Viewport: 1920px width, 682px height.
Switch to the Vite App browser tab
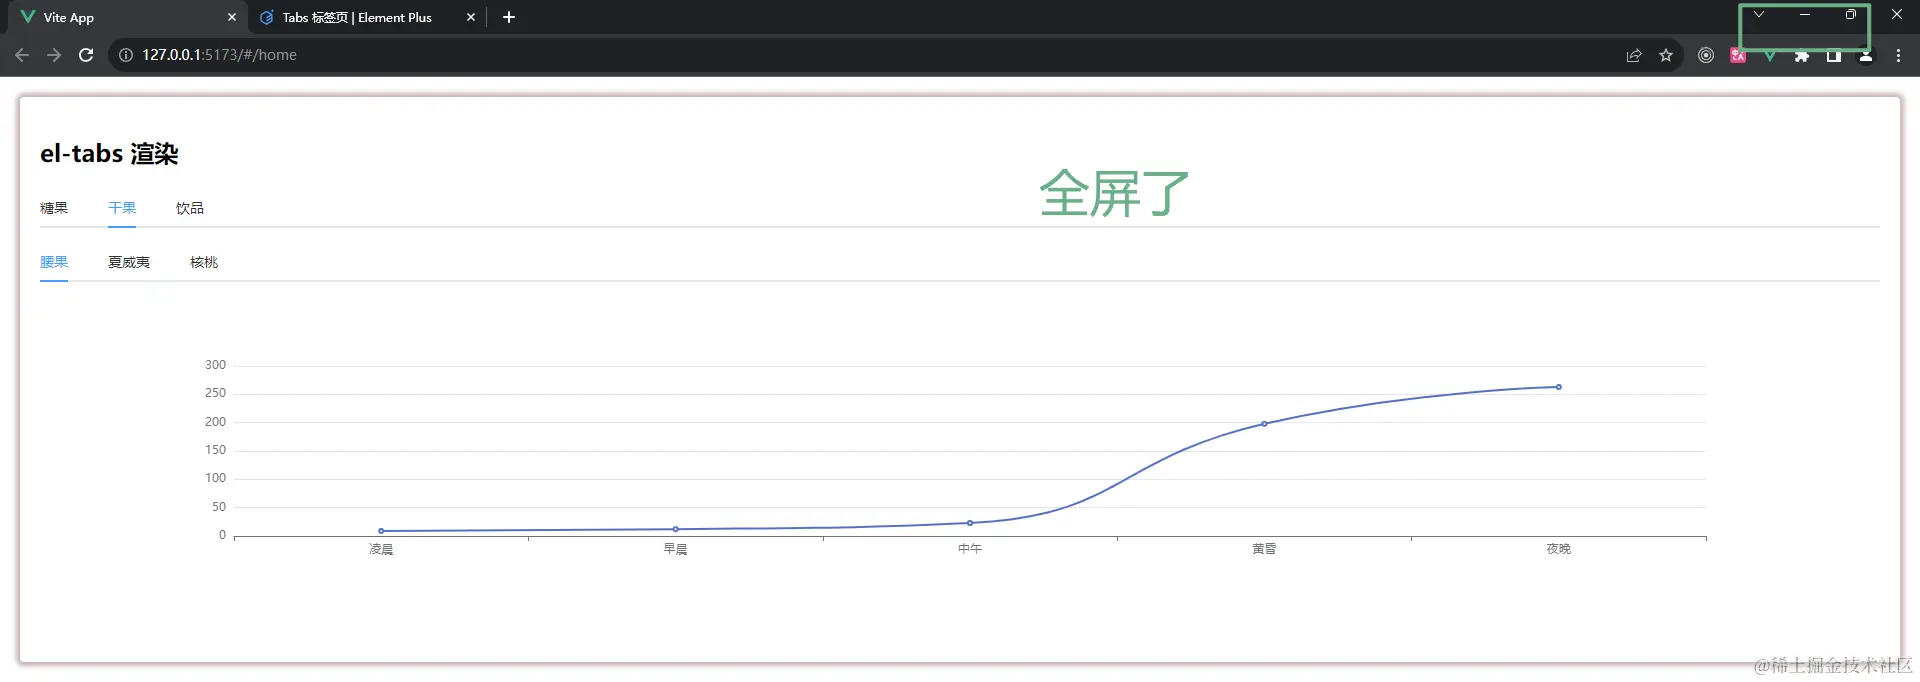click(x=125, y=17)
